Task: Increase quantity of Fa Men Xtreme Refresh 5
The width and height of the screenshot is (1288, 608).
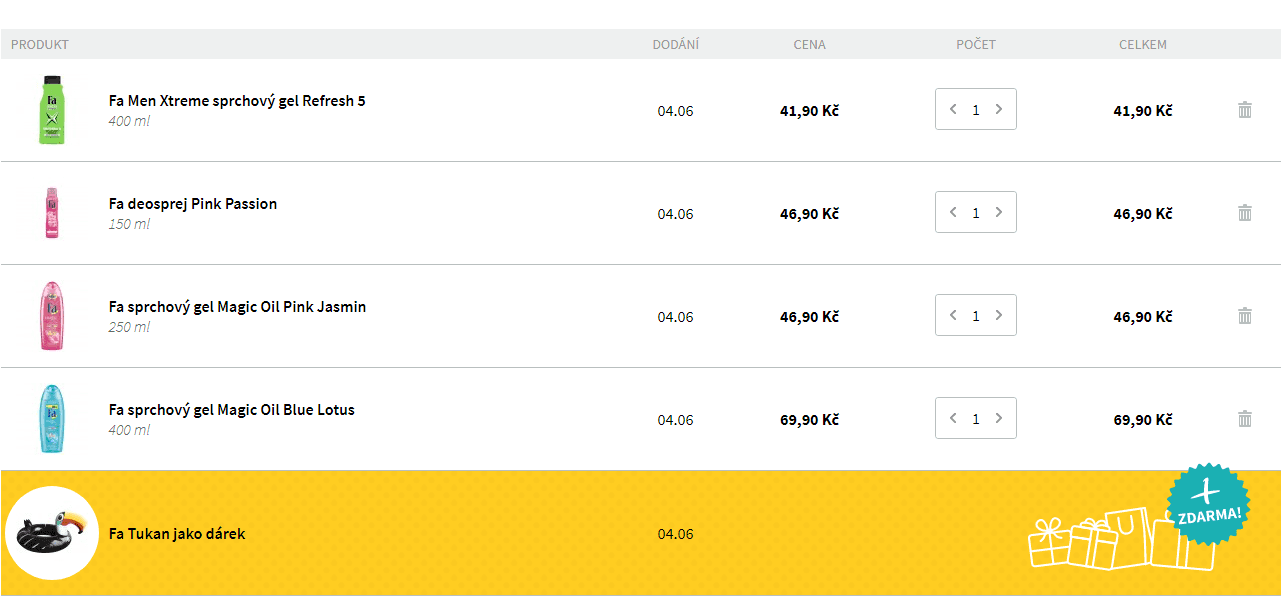Action: coord(998,109)
